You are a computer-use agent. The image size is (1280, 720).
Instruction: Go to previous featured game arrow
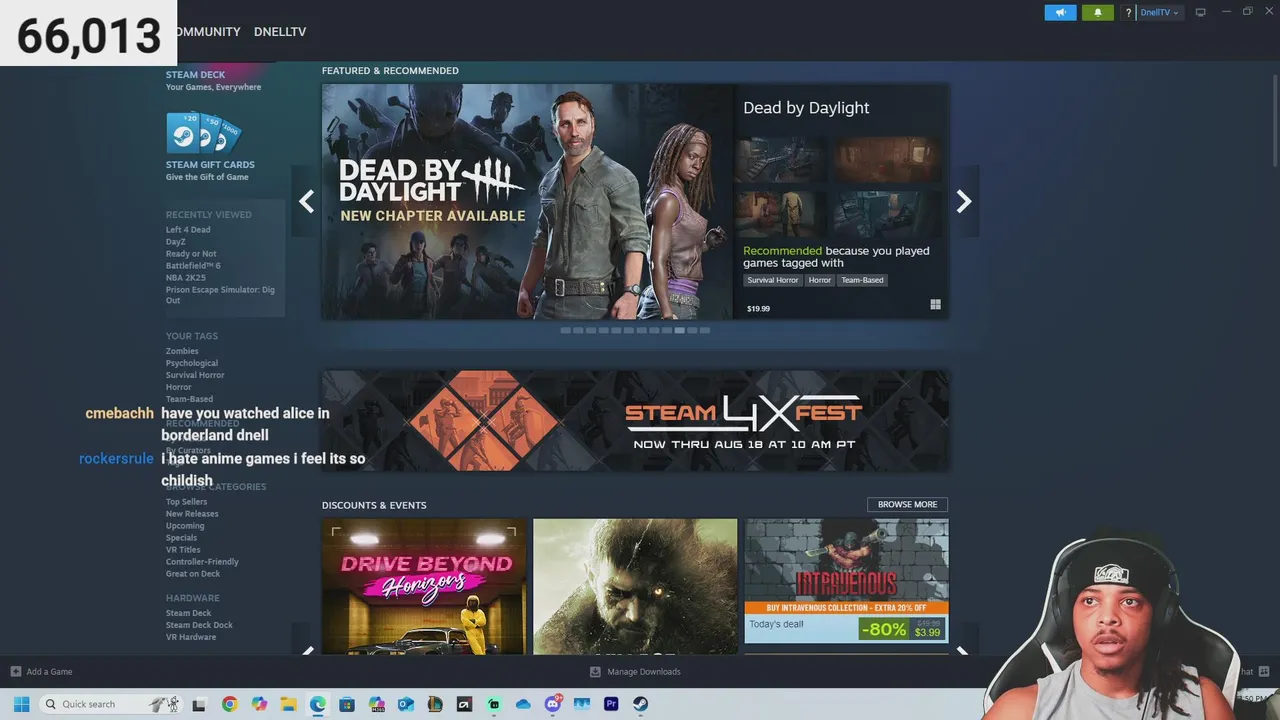306,202
